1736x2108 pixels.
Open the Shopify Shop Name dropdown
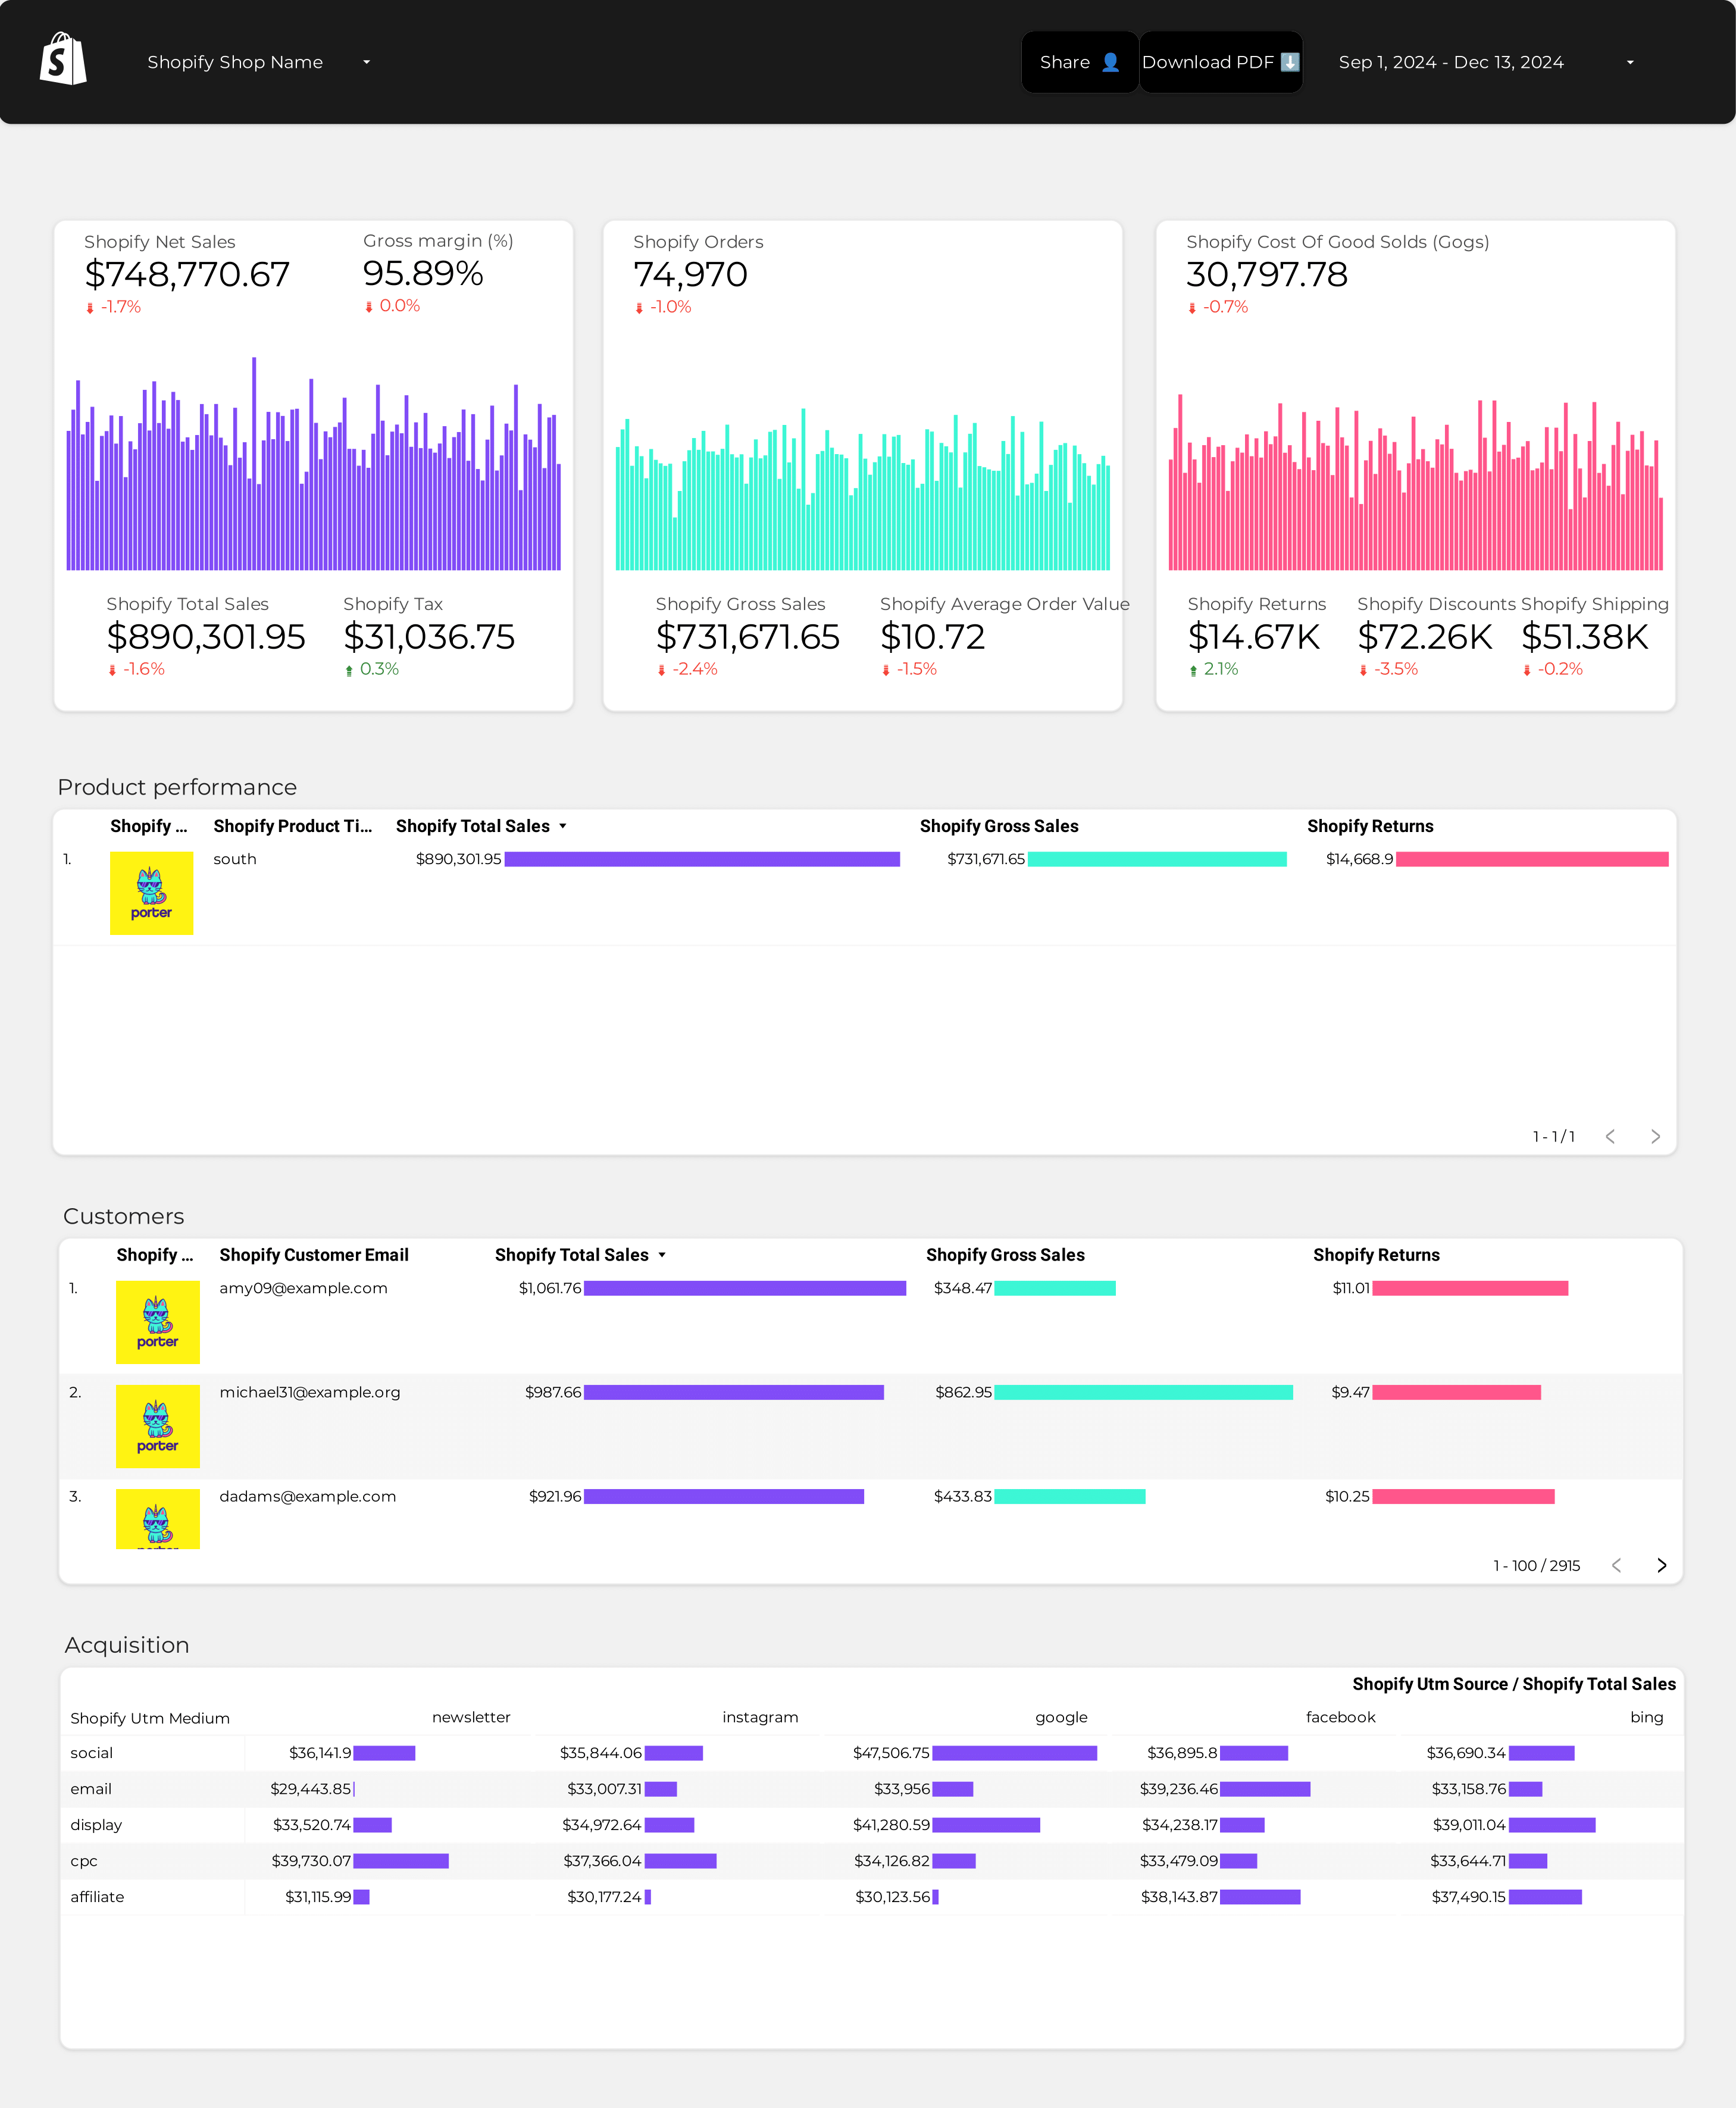pos(259,62)
